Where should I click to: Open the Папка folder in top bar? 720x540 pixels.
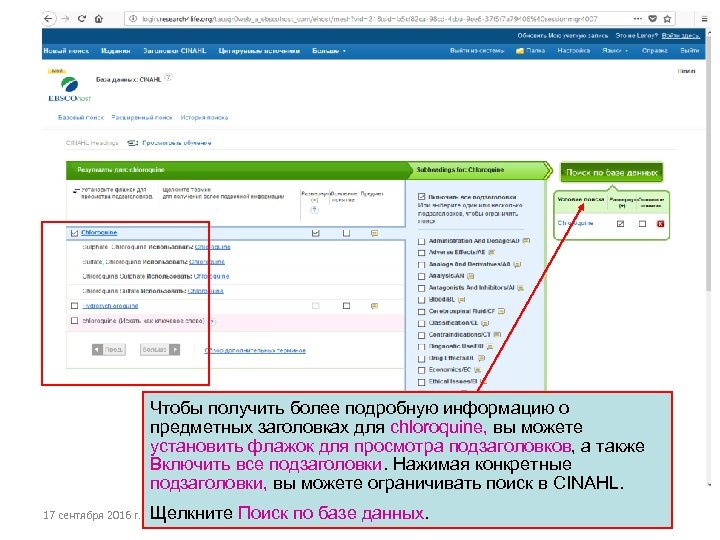tap(530, 51)
